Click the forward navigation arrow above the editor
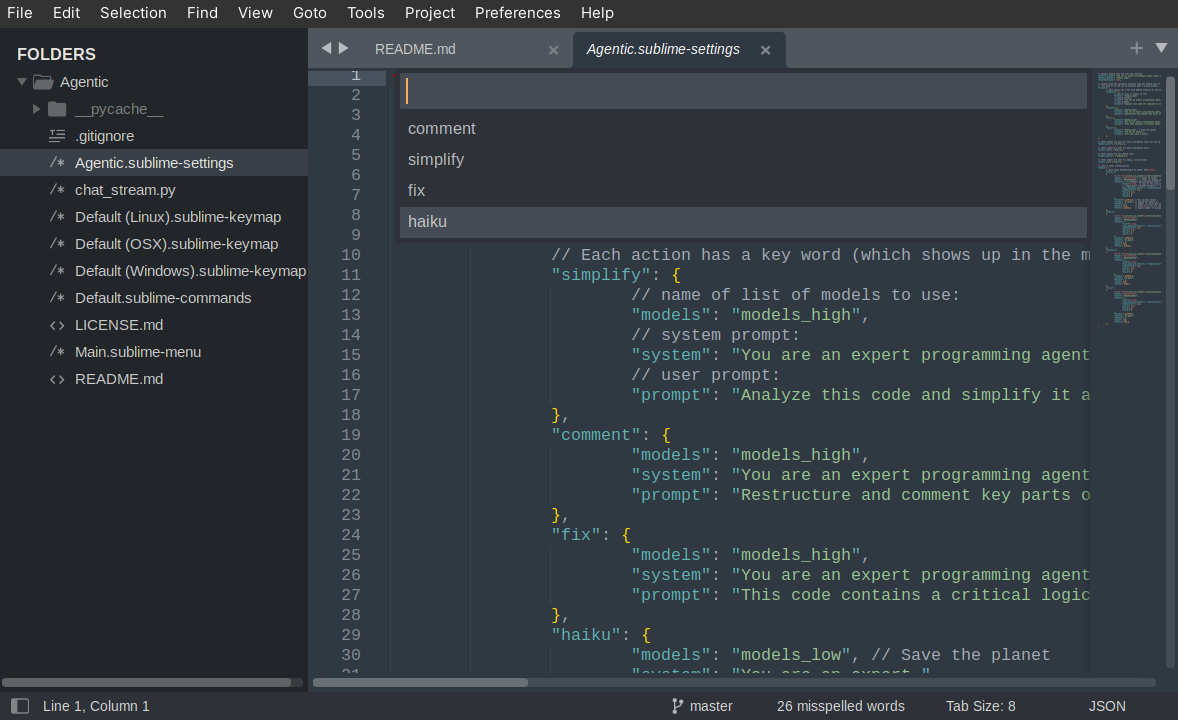1178x720 pixels. (341, 46)
